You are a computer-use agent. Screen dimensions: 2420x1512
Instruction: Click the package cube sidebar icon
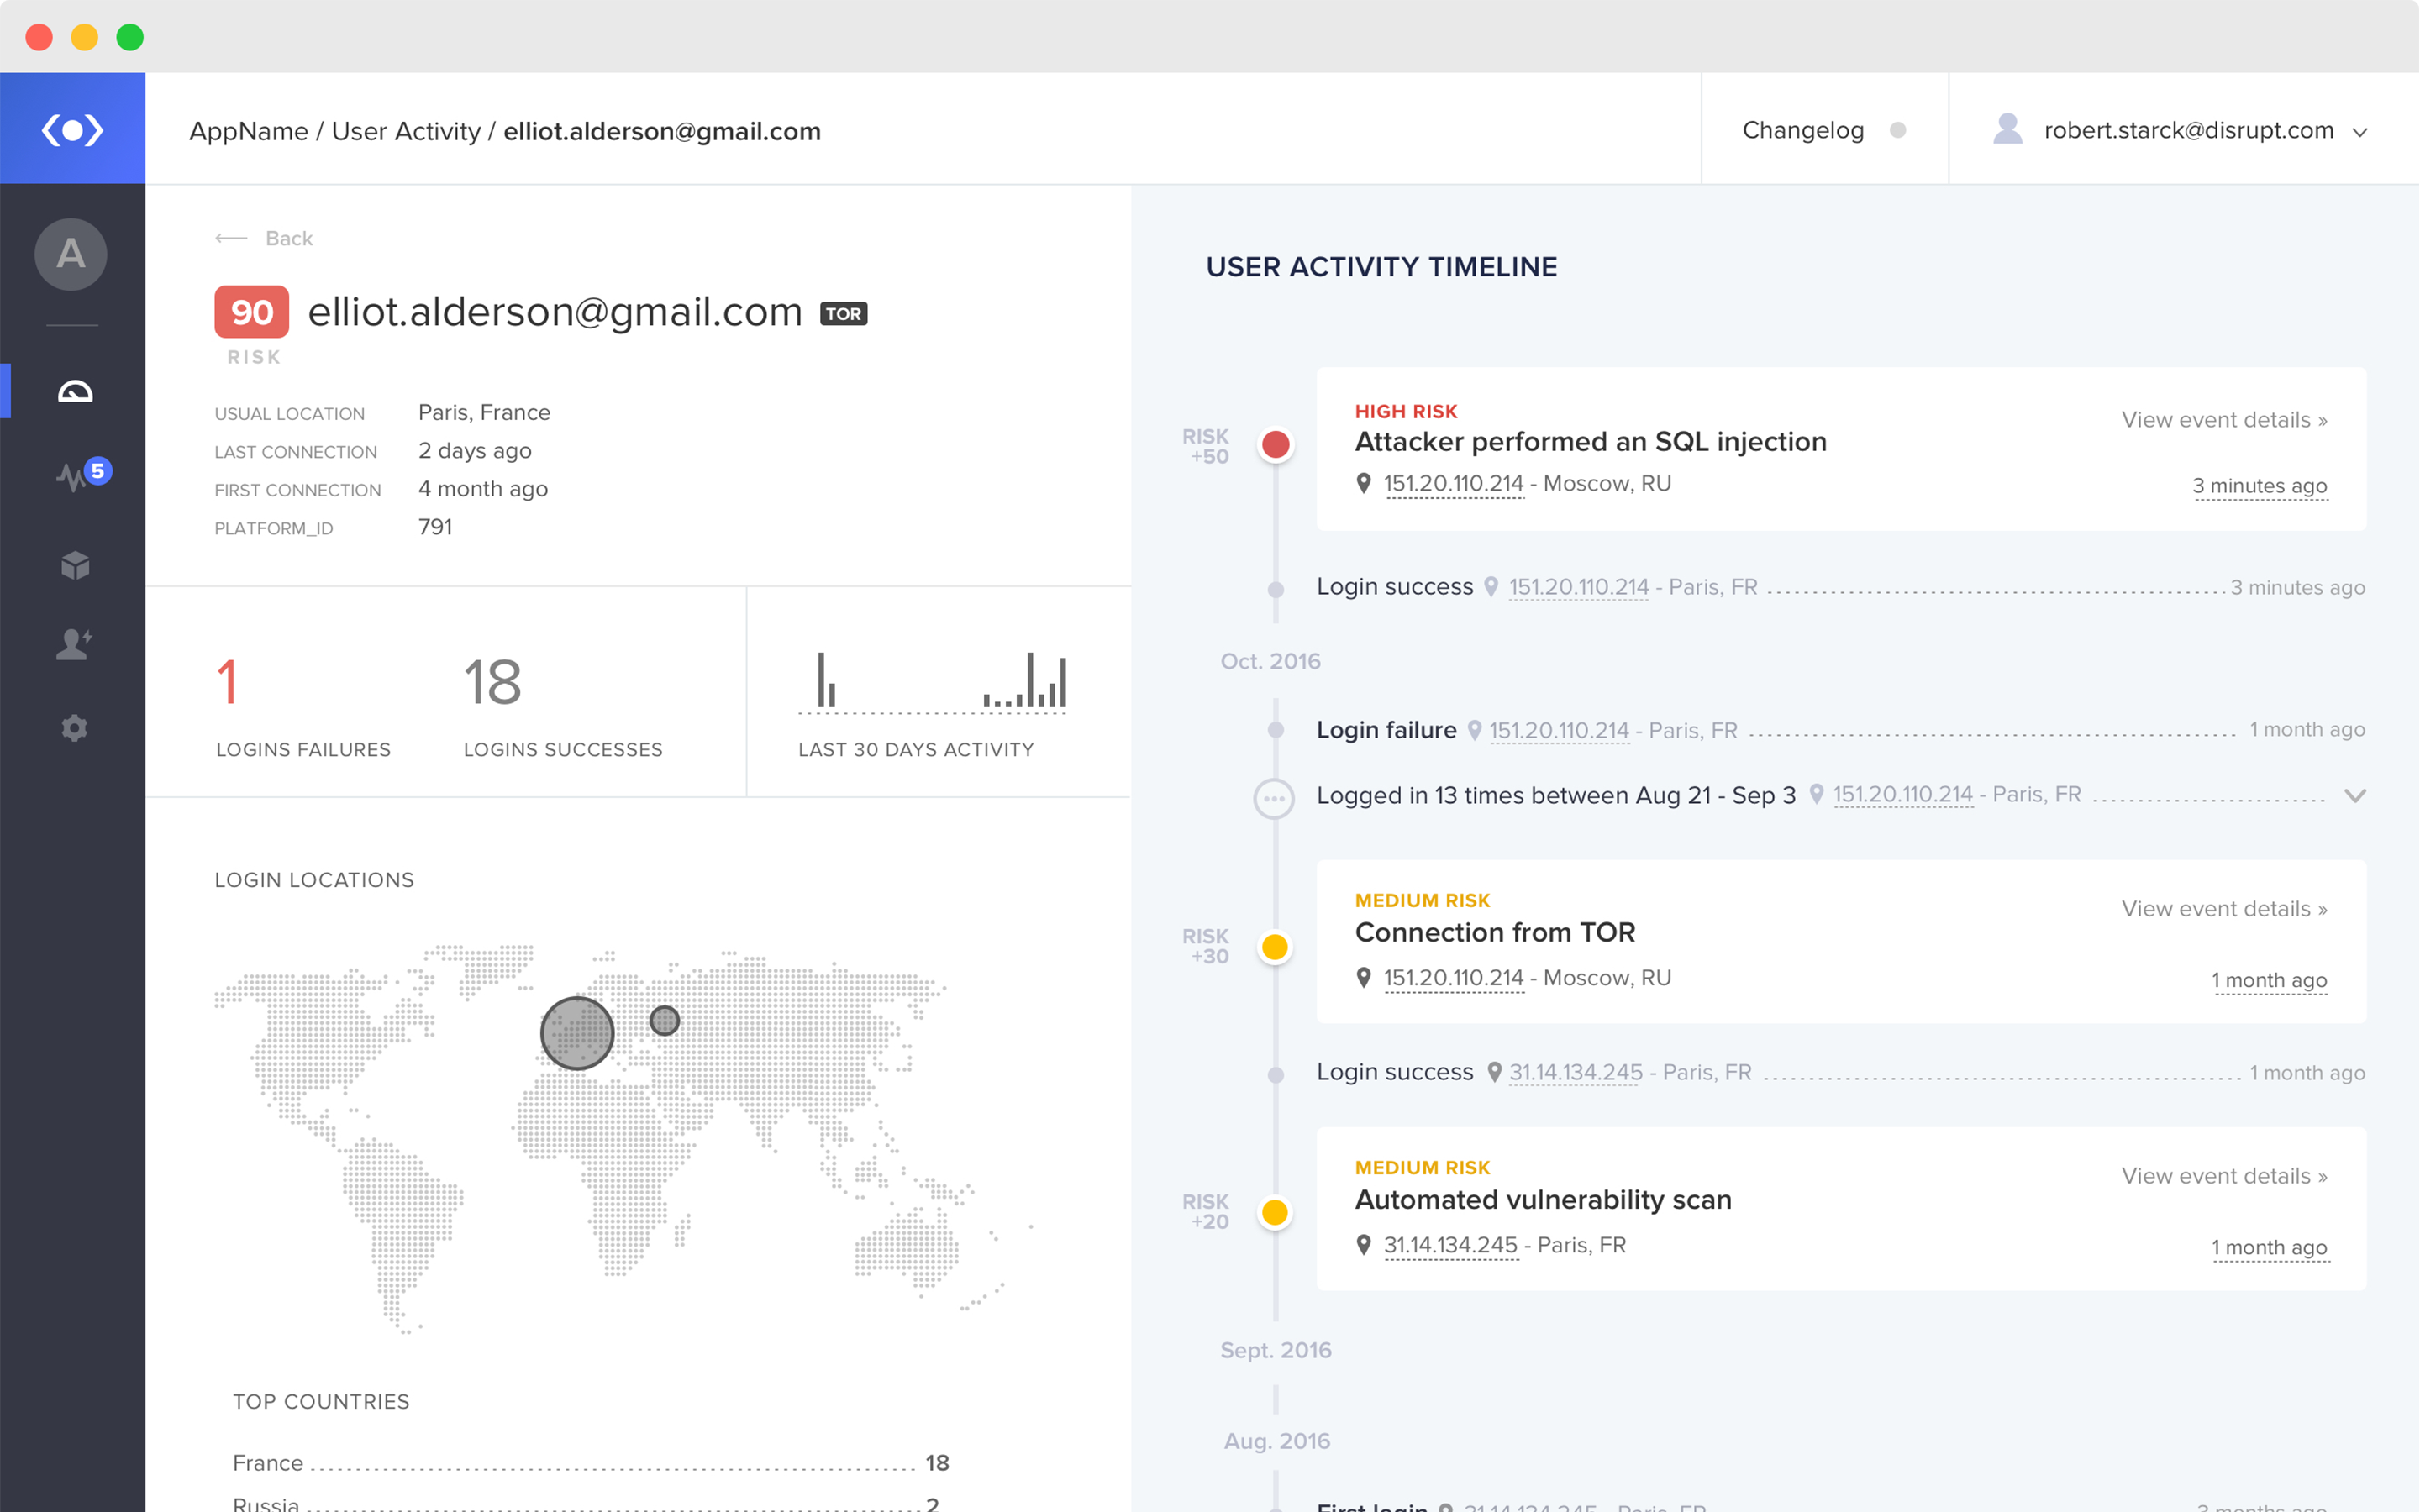75,565
